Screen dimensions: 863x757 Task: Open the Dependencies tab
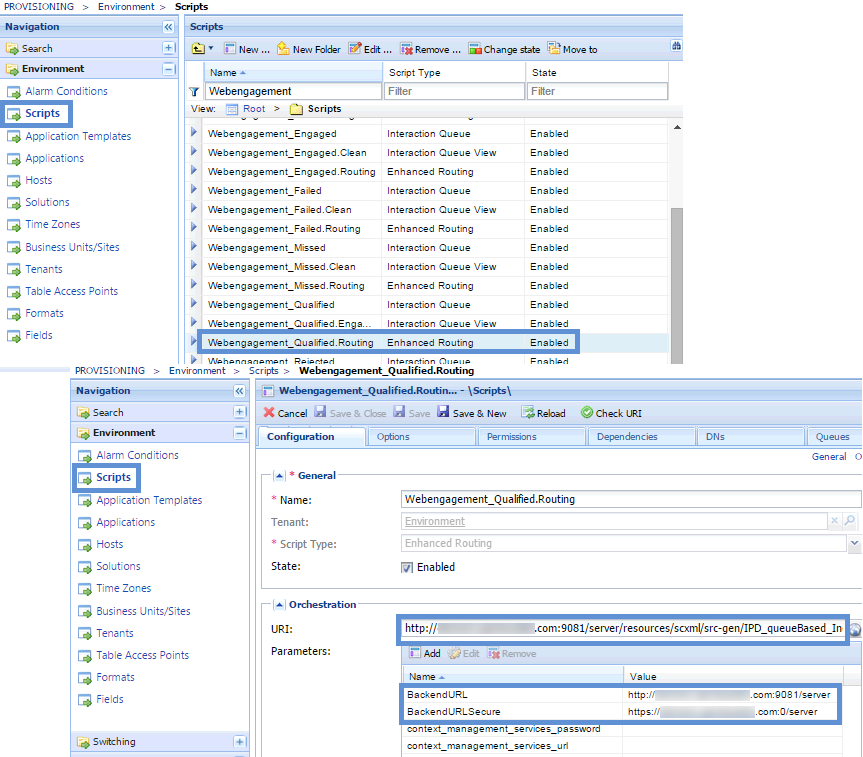627,437
